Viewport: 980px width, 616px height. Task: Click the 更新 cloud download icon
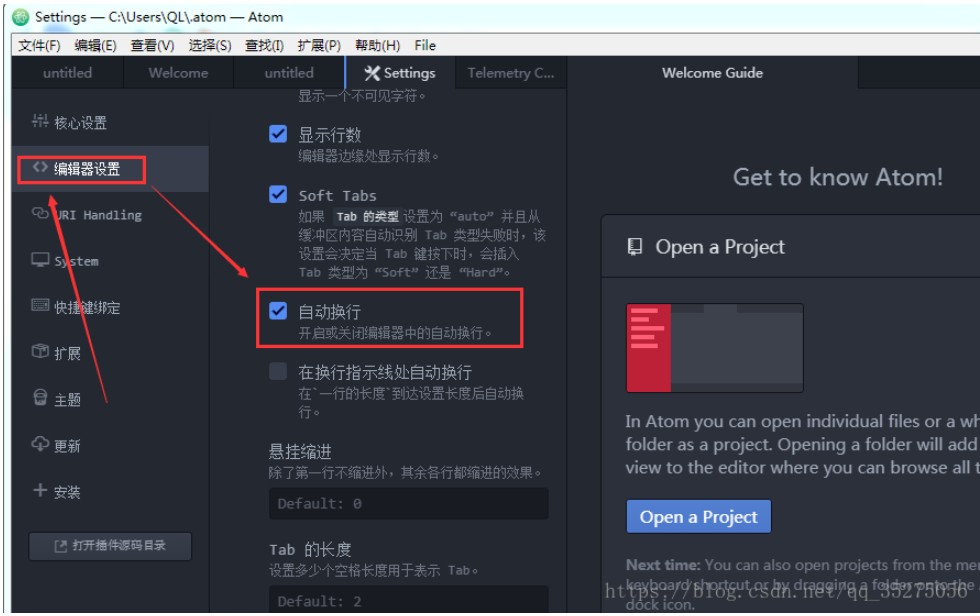click(x=40, y=444)
